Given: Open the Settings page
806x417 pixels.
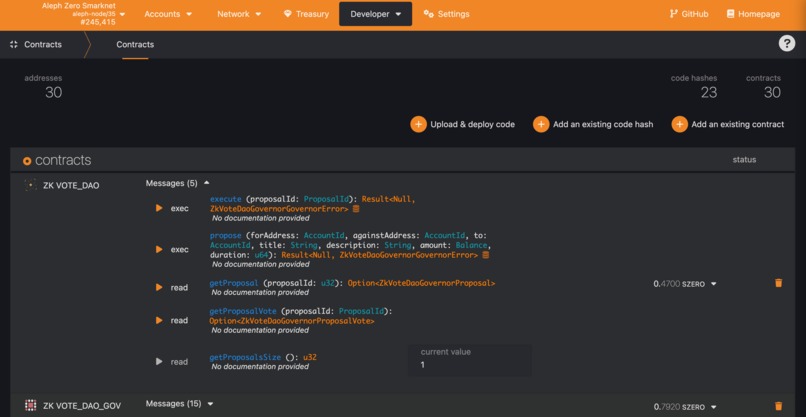Looking at the screenshot, I should click(447, 14).
